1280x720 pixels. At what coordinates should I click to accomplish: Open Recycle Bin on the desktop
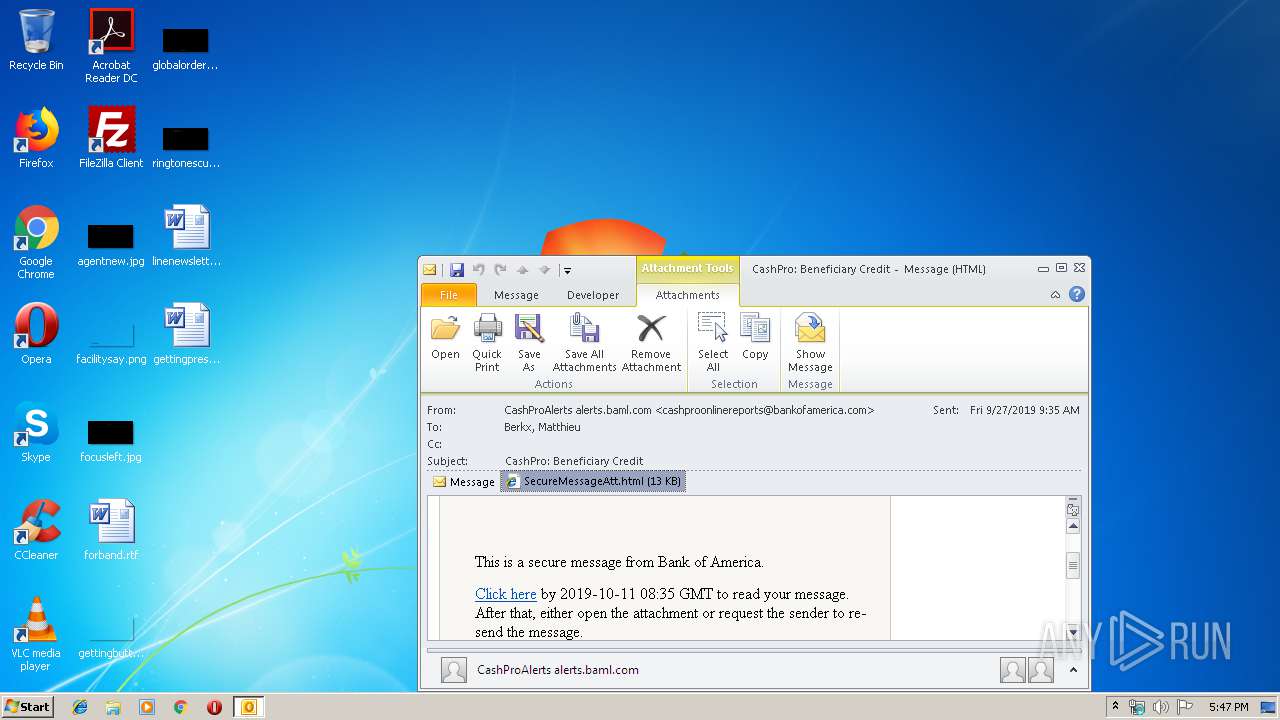(36, 40)
